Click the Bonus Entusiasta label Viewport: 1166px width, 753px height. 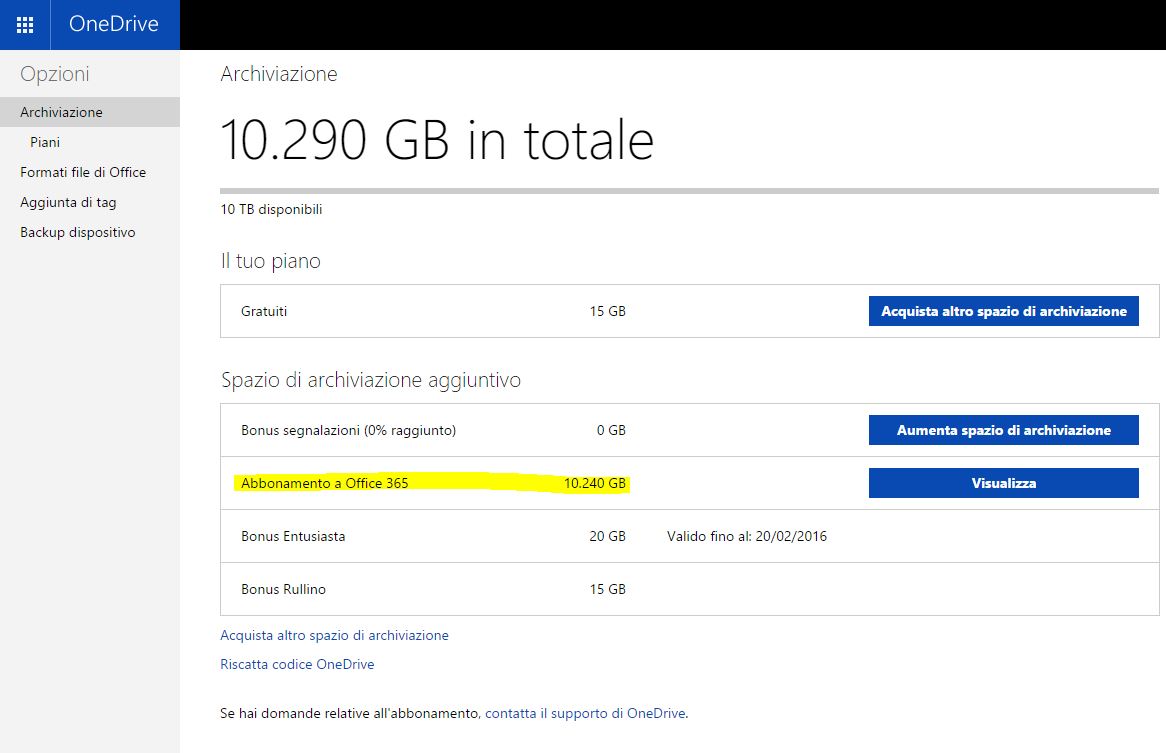point(293,537)
